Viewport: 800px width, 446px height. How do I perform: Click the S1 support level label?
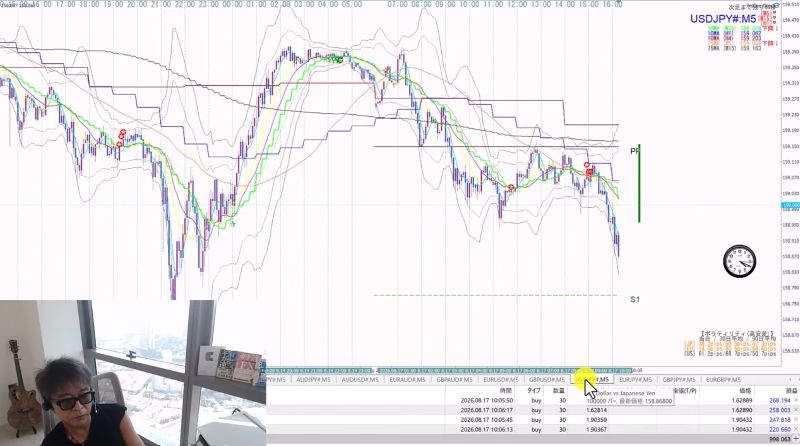635,300
